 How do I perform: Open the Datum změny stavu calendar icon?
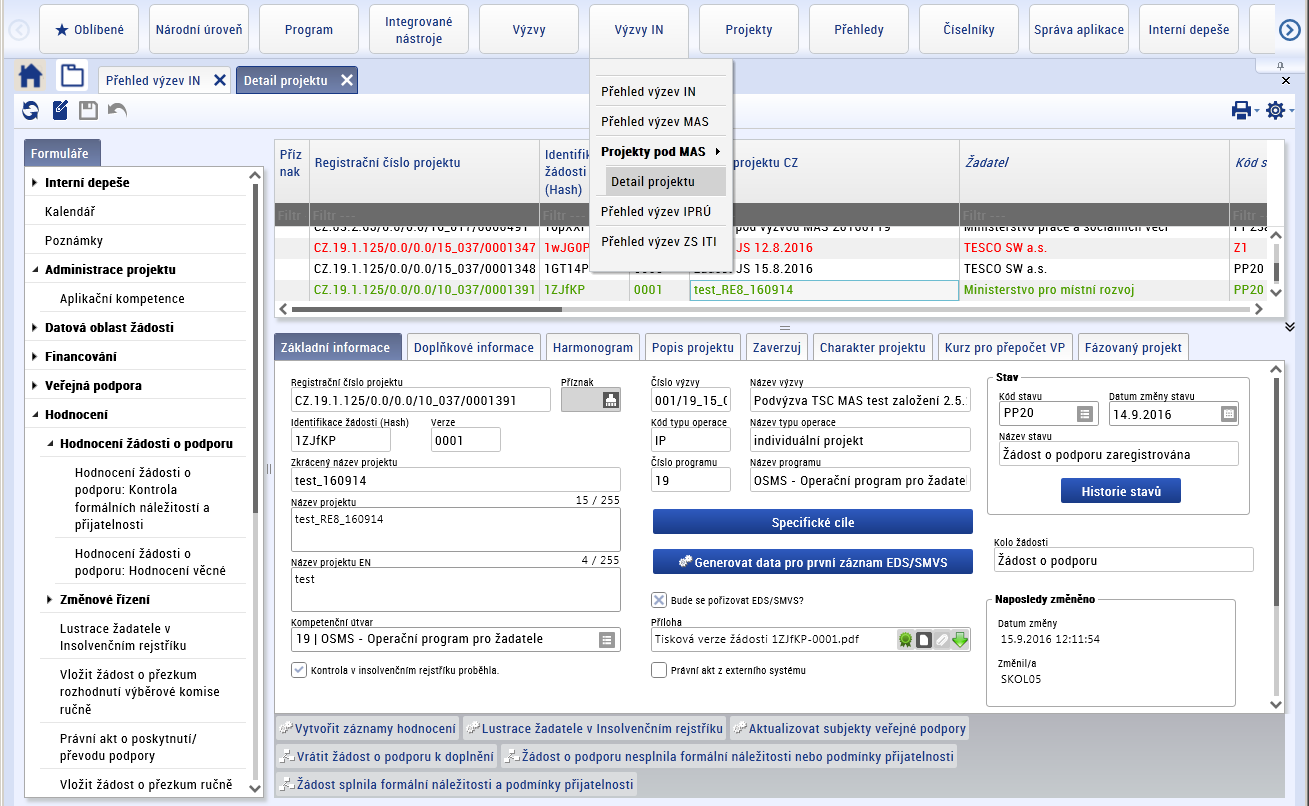[x=1228, y=414]
